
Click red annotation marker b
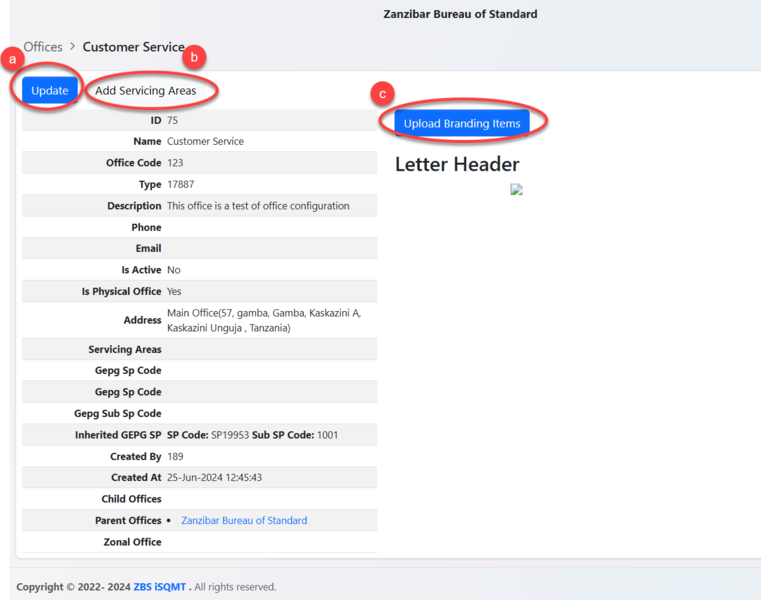[x=196, y=57]
